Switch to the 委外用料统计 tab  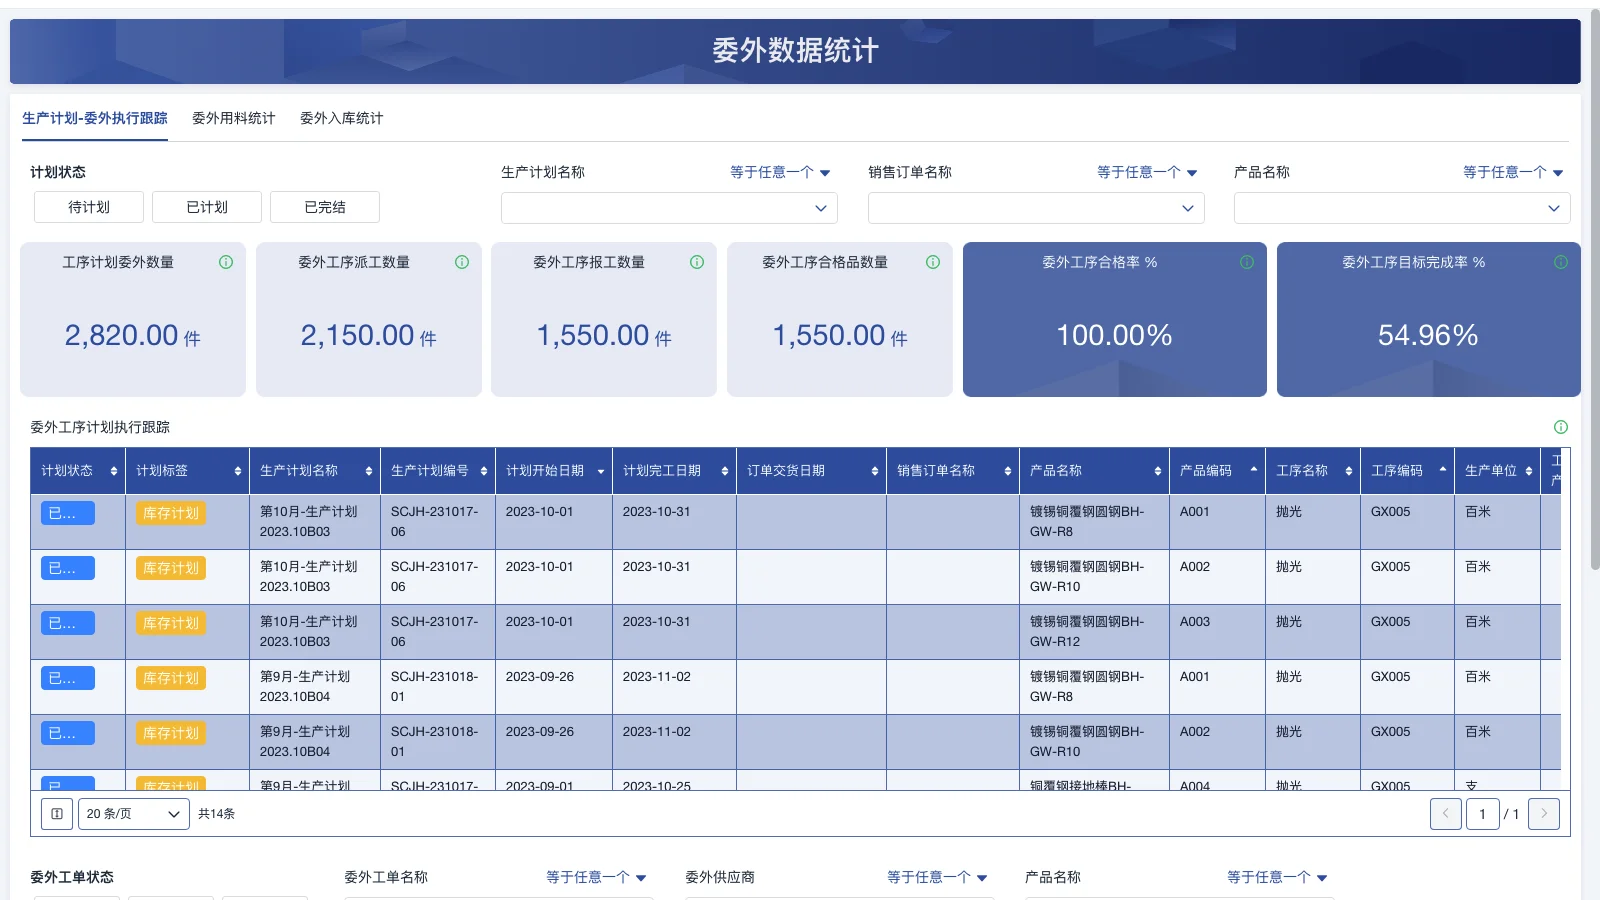[x=233, y=118]
